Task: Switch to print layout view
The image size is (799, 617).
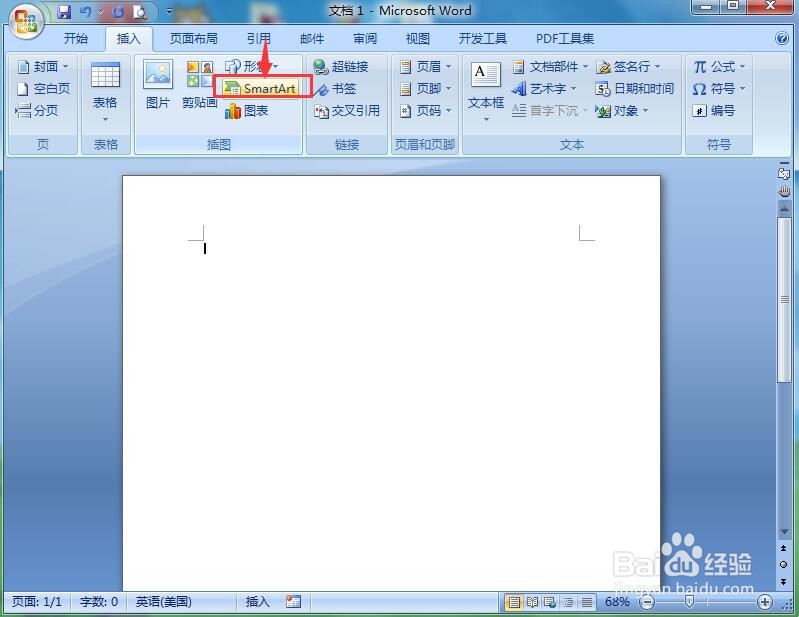Action: (x=514, y=603)
